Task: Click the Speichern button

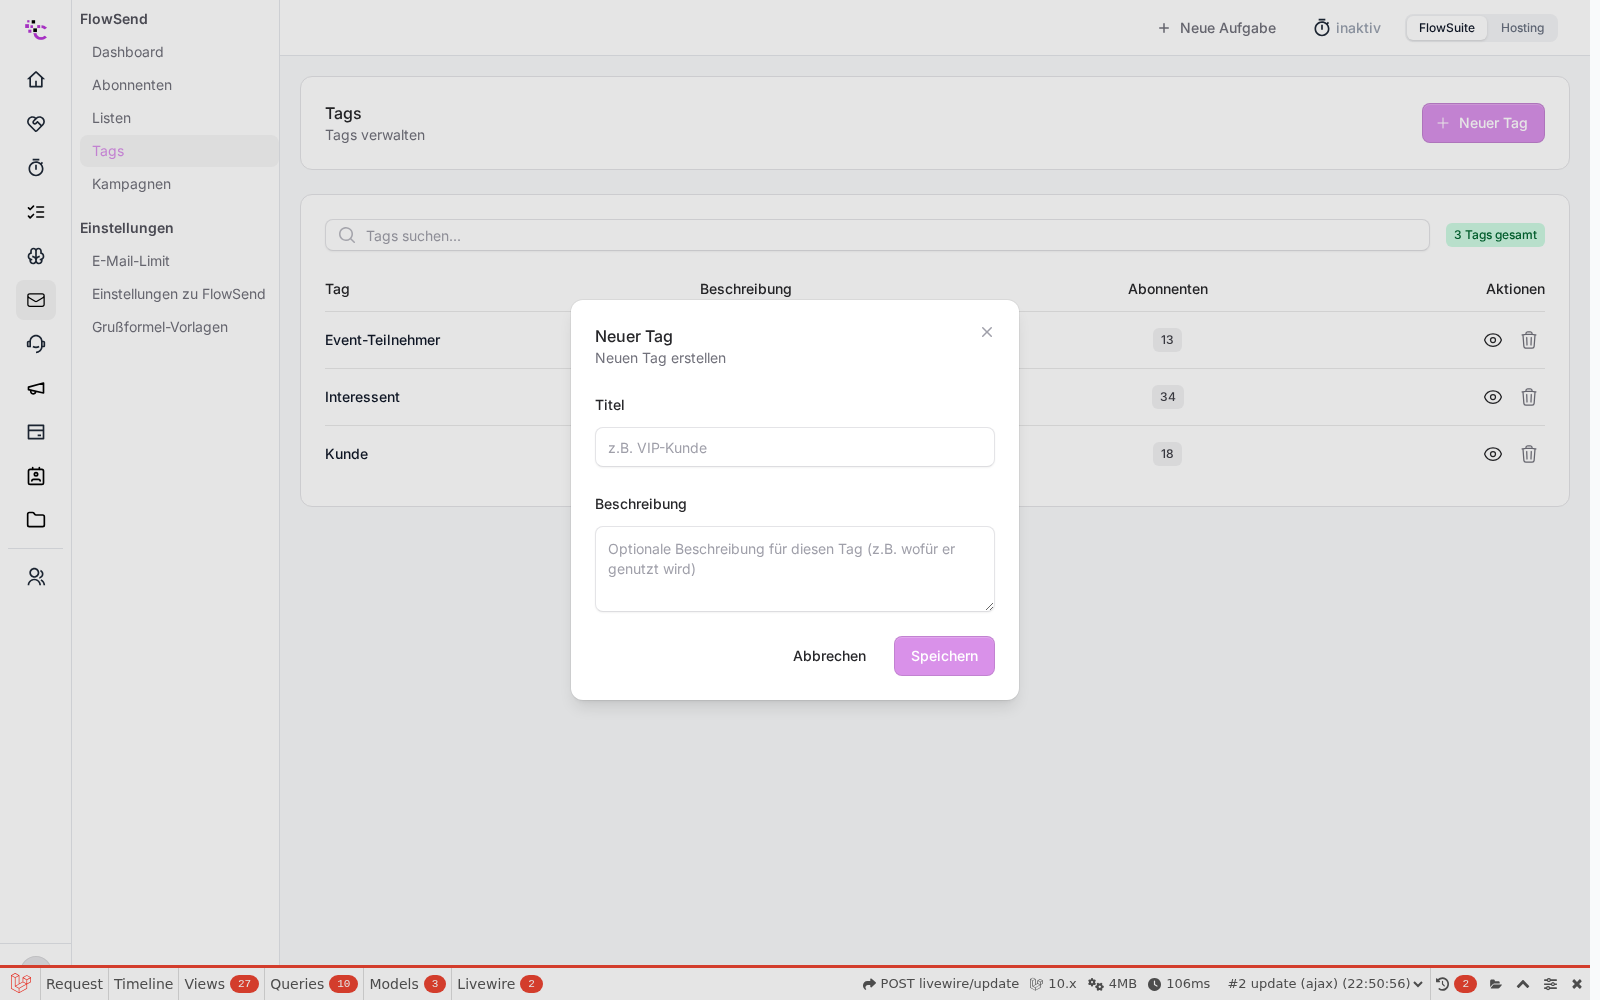Action: pyautogui.click(x=944, y=656)
